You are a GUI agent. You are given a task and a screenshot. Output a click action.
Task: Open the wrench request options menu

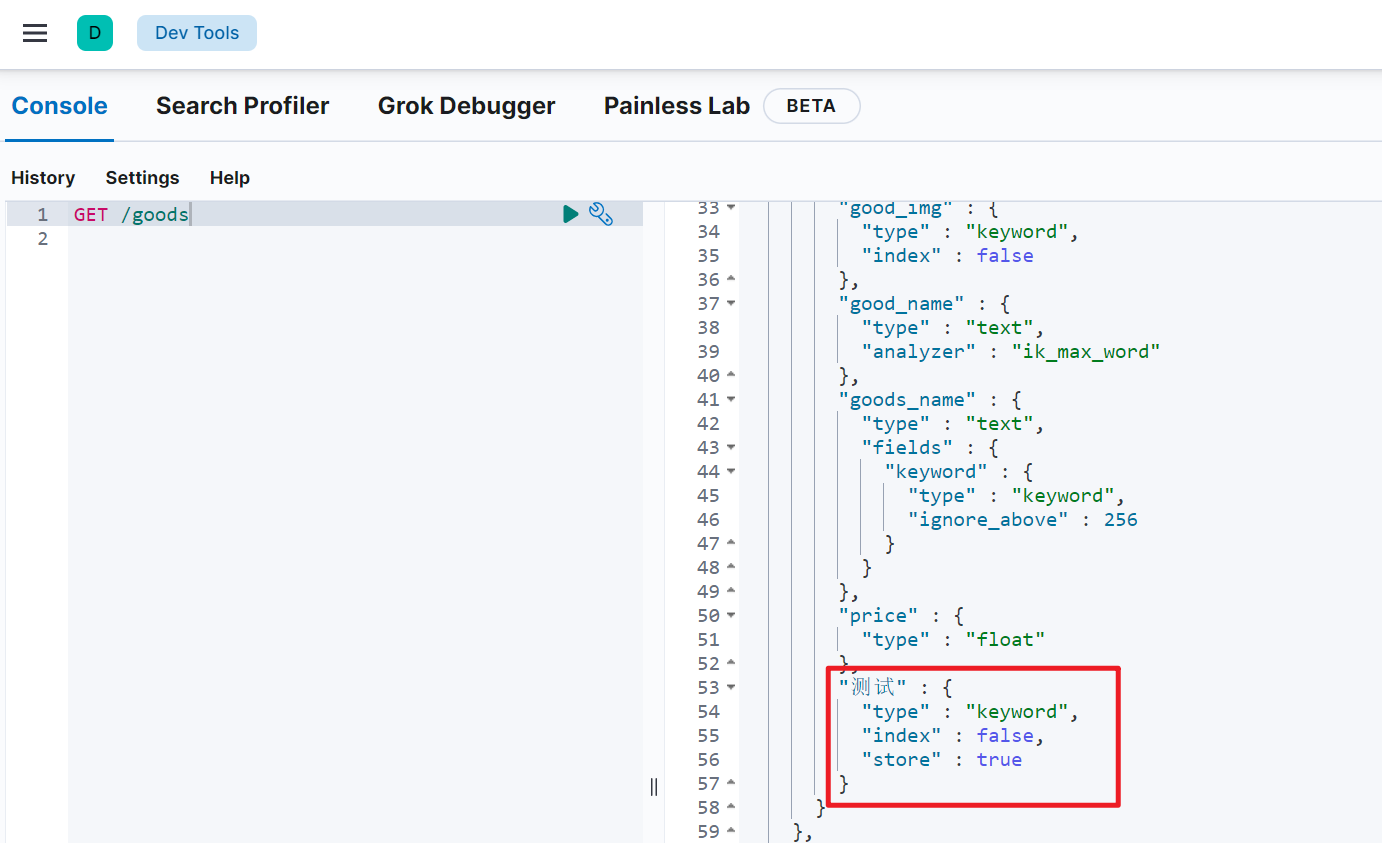[x=600, y=214]
